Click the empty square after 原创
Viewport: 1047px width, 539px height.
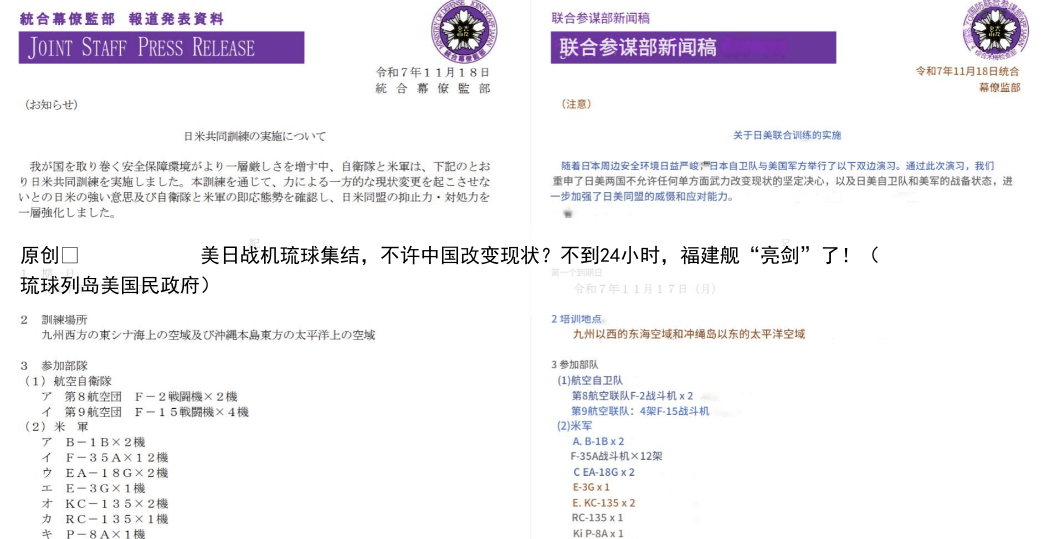(69, 256)
